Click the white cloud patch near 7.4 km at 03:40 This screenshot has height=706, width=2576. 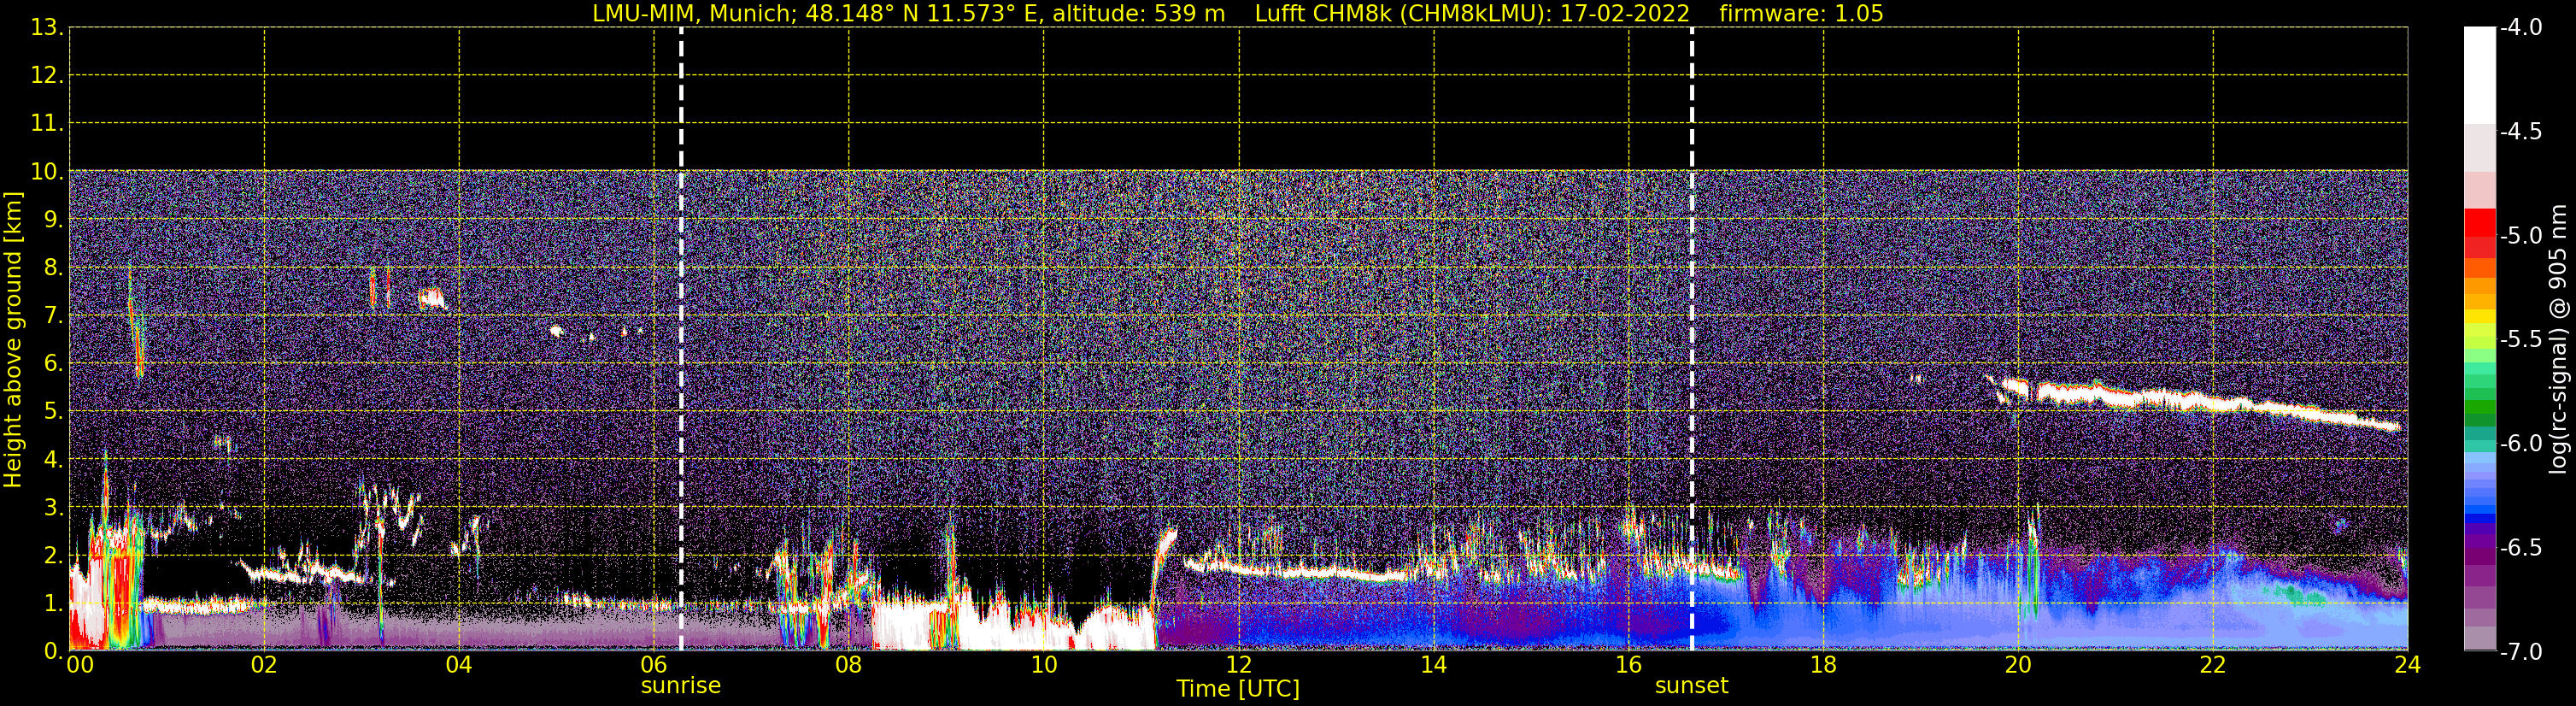[431, 297]
